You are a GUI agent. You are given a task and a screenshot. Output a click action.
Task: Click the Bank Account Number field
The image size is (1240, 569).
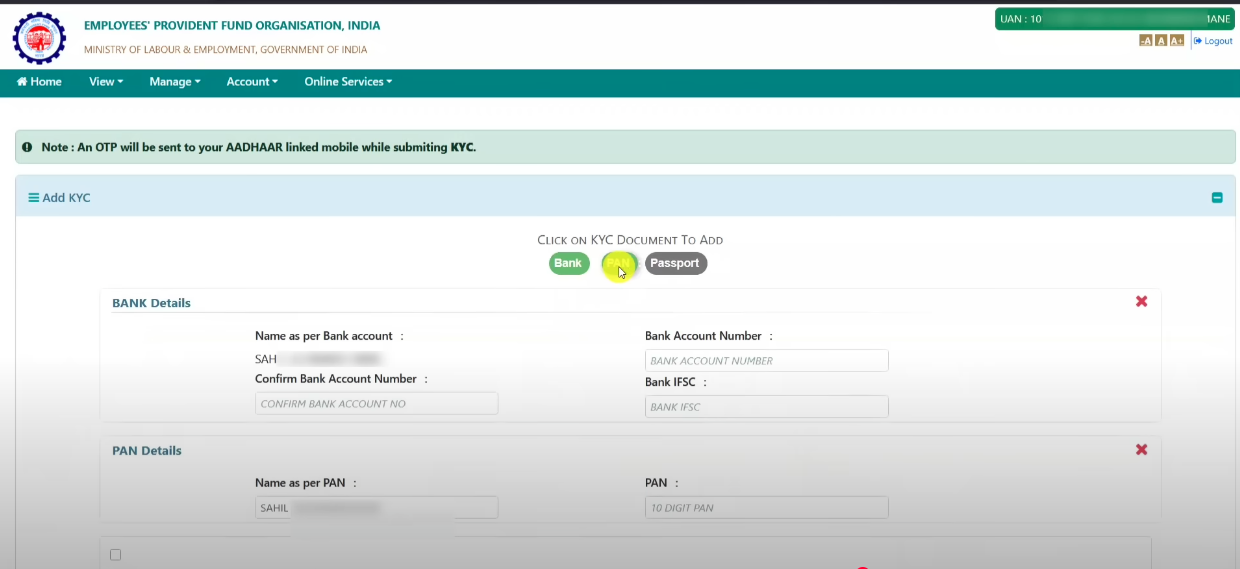point(766,361)
